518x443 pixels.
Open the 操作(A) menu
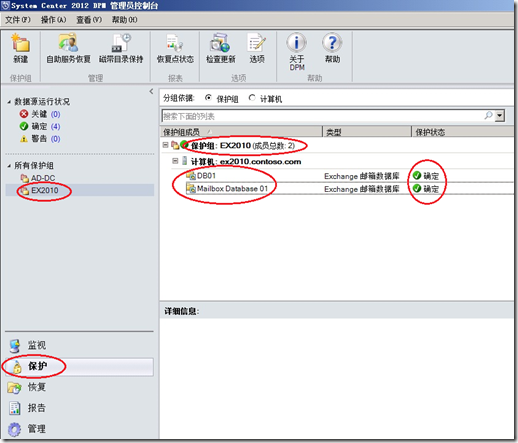[x=53, y=20]
